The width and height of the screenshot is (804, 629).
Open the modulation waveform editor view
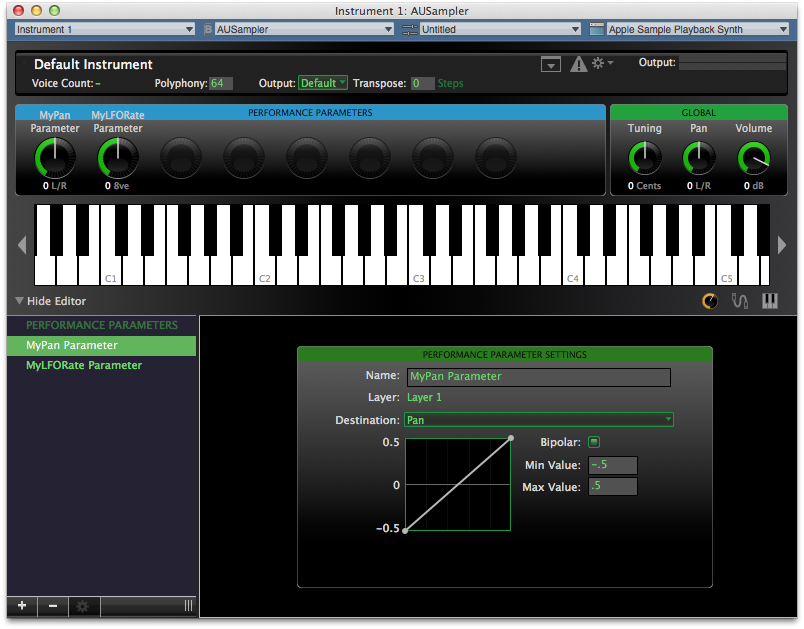point(739,301)
